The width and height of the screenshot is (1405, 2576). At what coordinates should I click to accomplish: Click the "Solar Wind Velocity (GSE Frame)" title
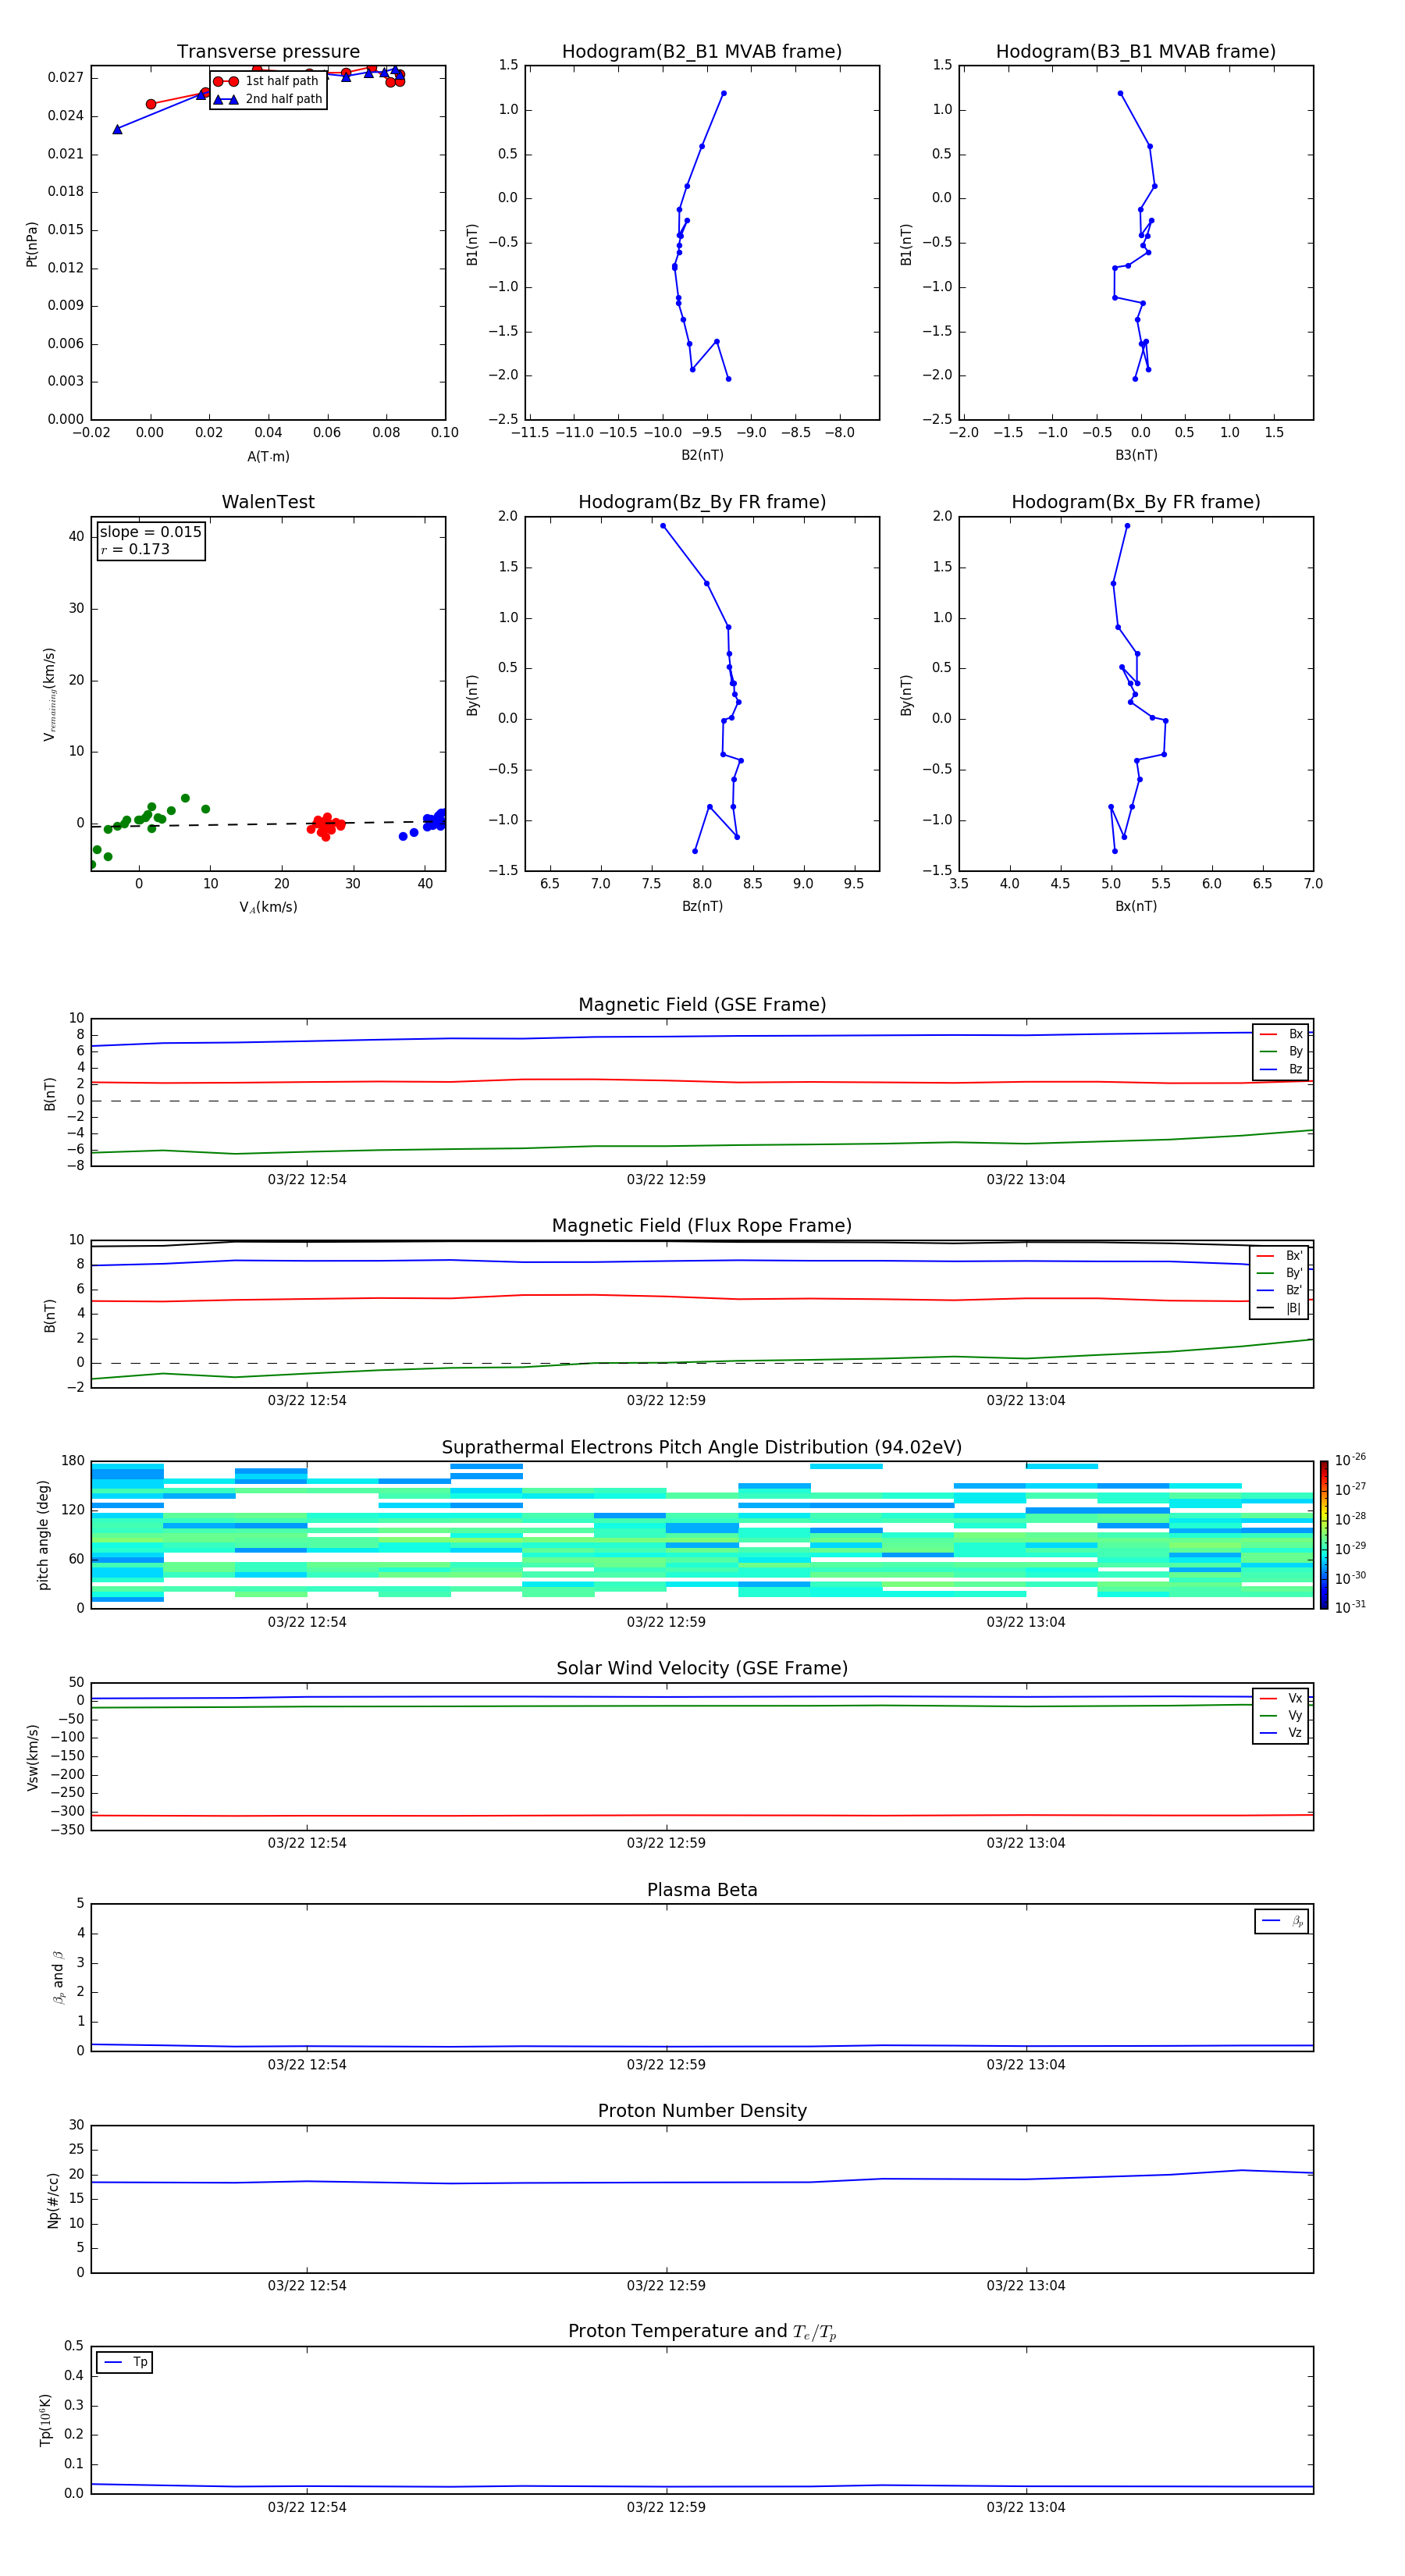pos(702,1669)
